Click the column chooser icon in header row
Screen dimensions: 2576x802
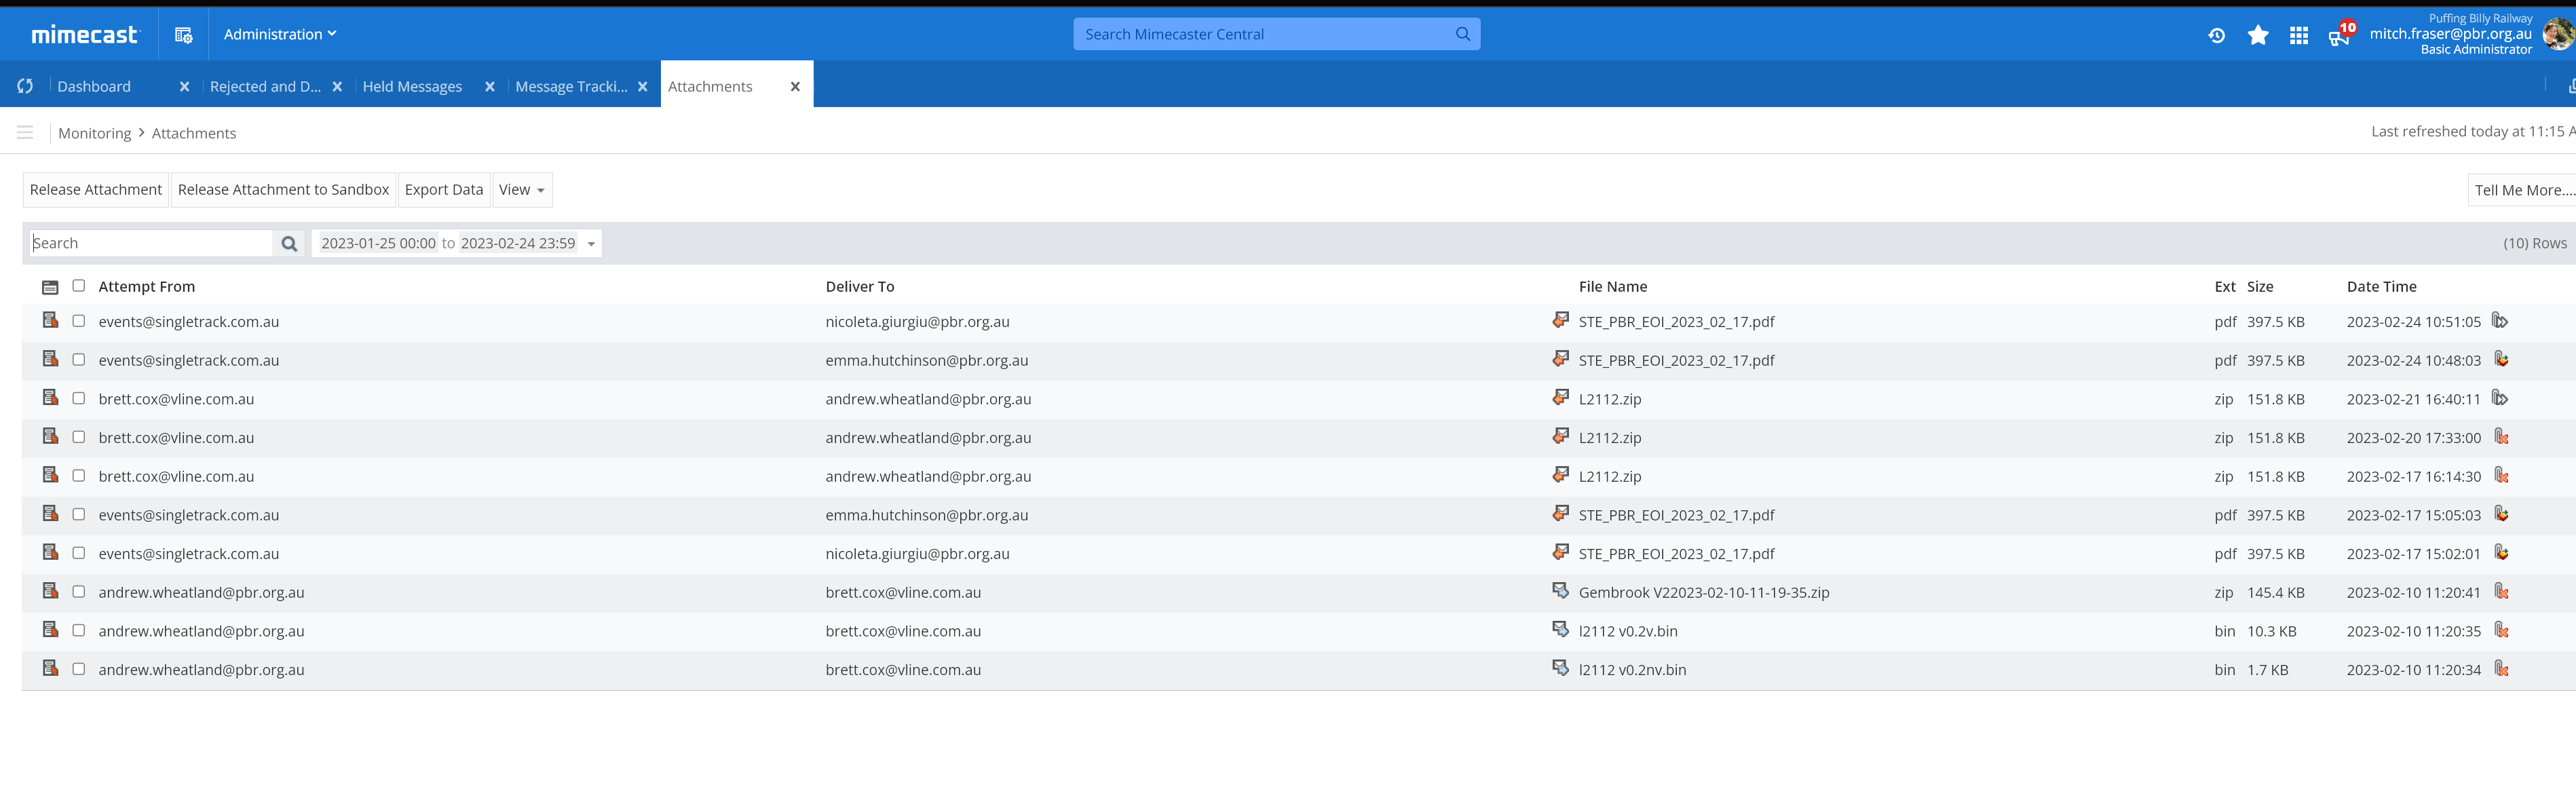[50, 287]
